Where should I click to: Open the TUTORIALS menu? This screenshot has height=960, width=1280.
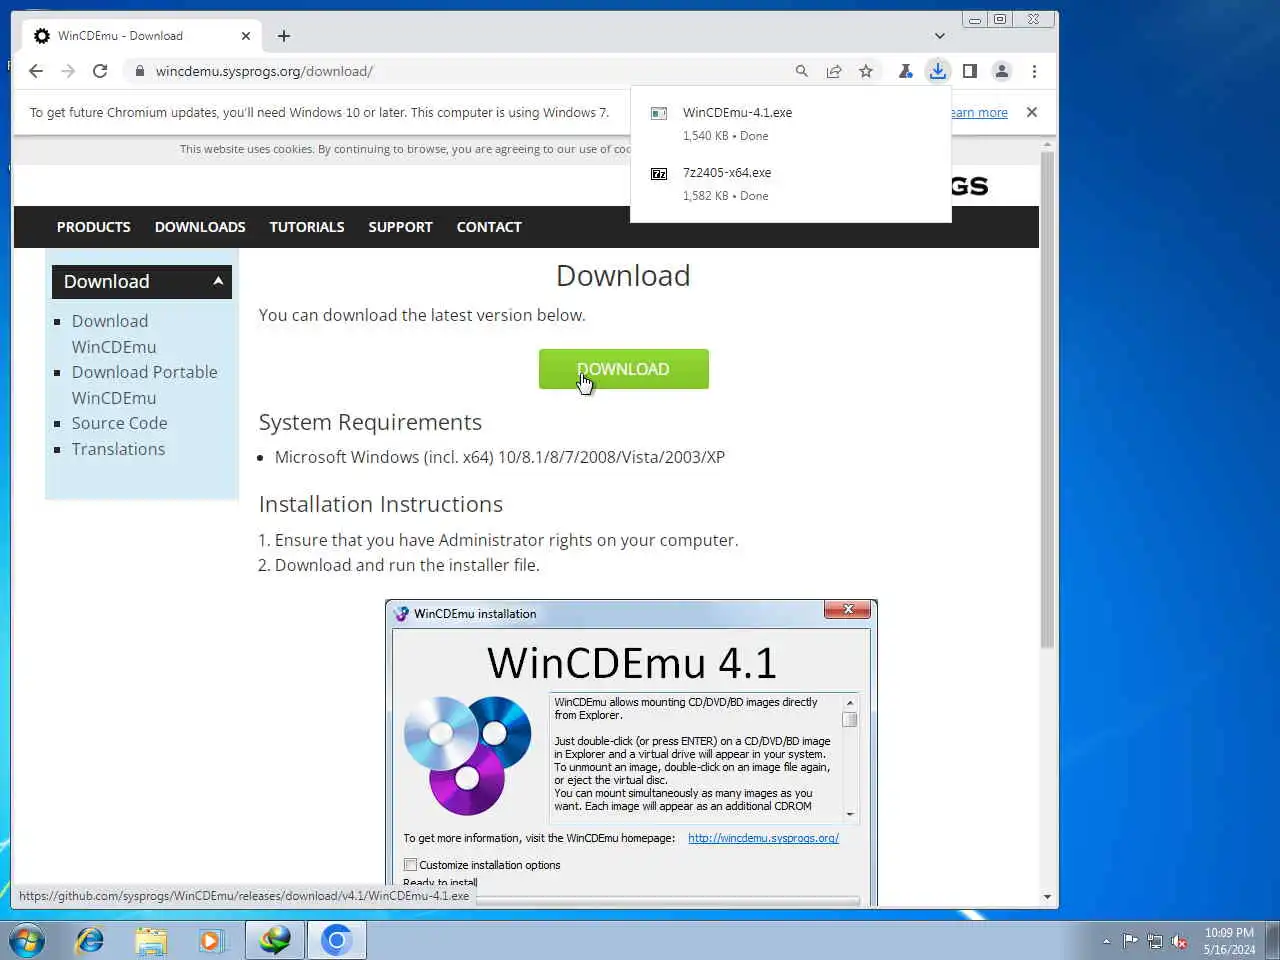pyautogui.click(x=307, y=227)
